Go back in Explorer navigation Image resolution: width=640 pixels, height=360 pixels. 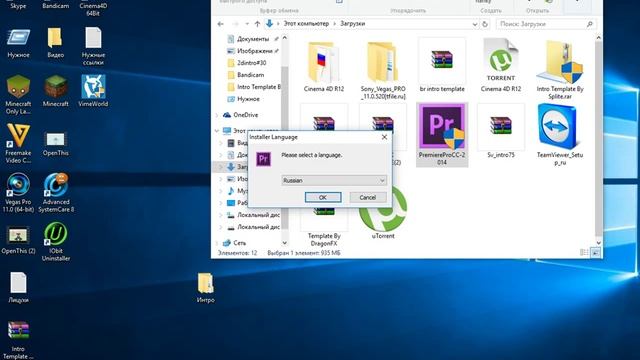point(220,24)
